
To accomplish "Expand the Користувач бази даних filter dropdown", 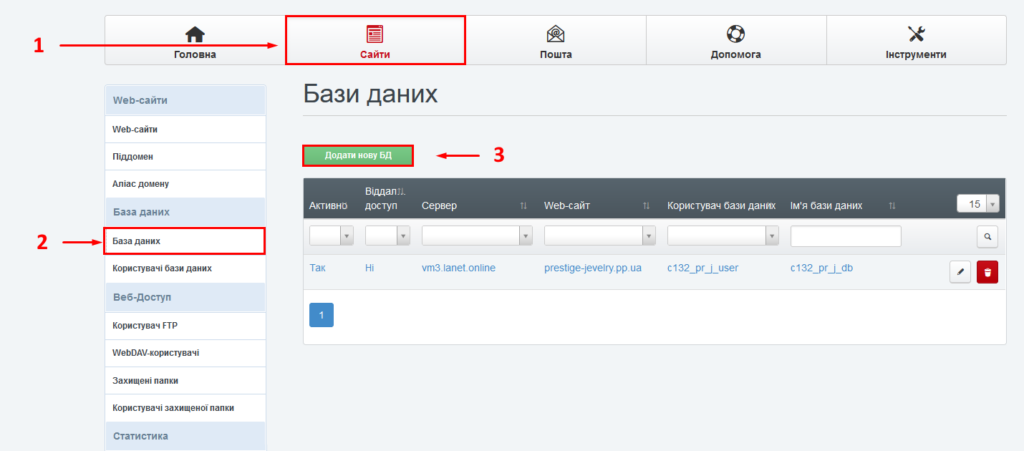I will coord(722,236).
